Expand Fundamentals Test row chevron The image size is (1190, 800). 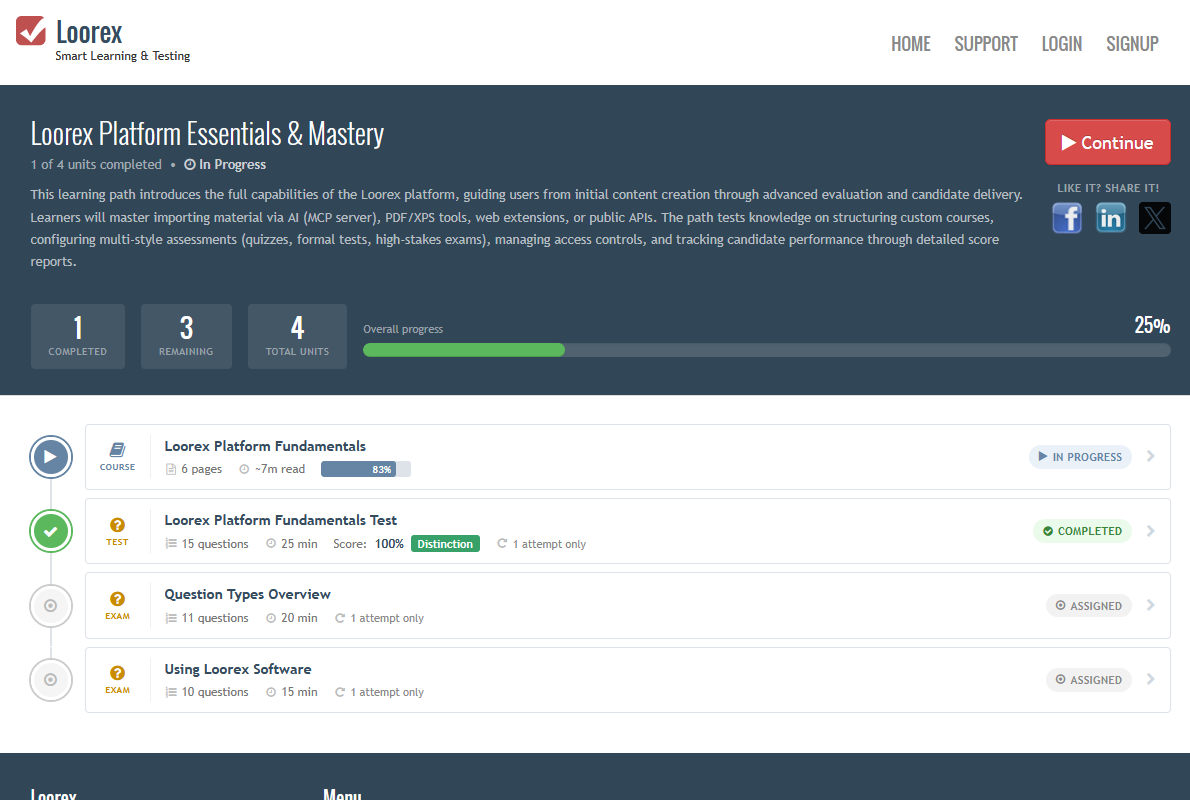click(1151, 531)
